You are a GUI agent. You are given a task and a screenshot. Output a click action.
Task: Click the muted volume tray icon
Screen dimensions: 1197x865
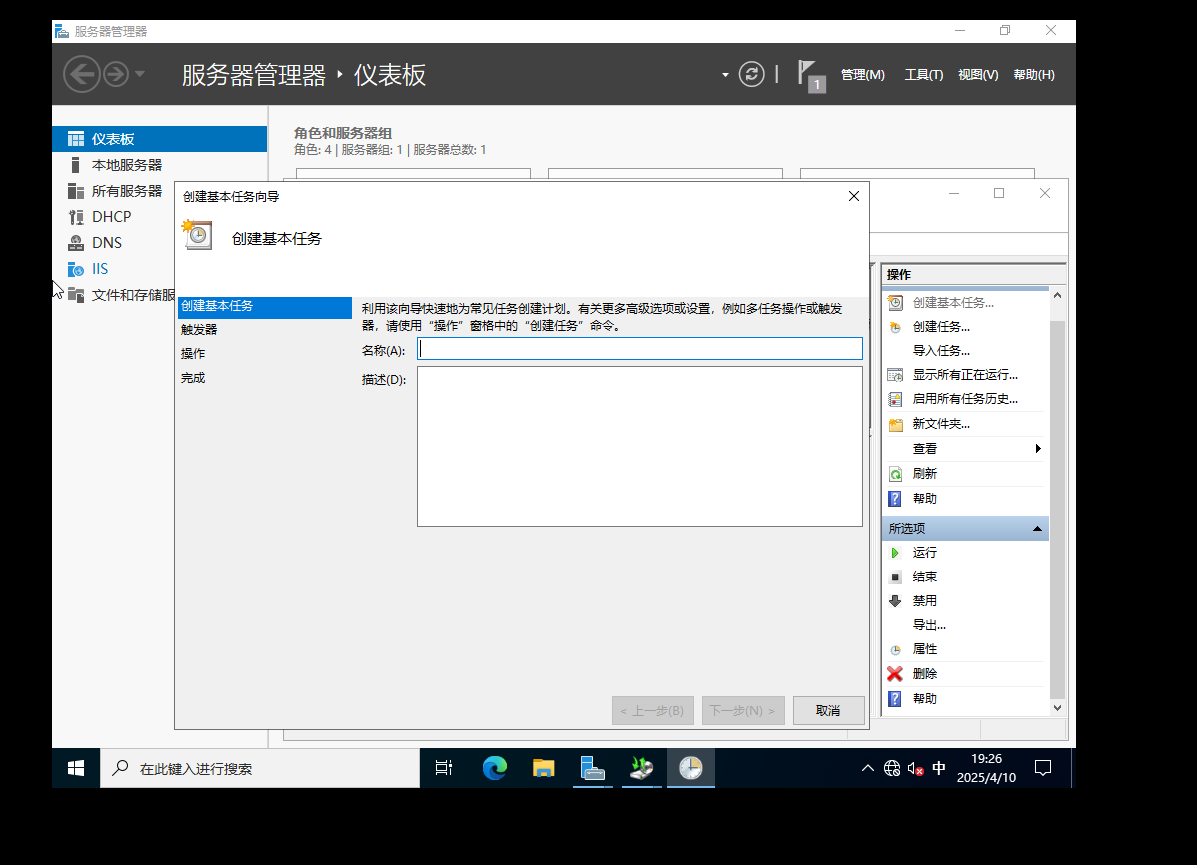click(915, 769)
